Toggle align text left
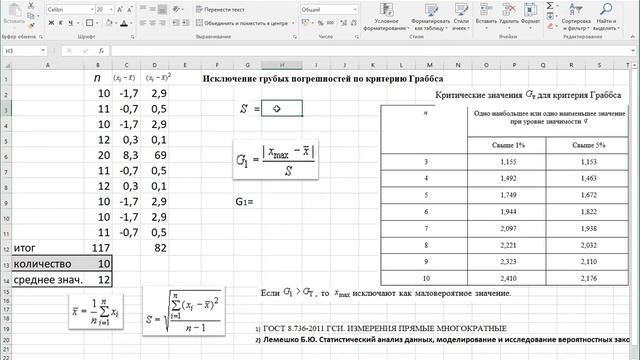Screen dimensions: 640x360 coord(142,23)
